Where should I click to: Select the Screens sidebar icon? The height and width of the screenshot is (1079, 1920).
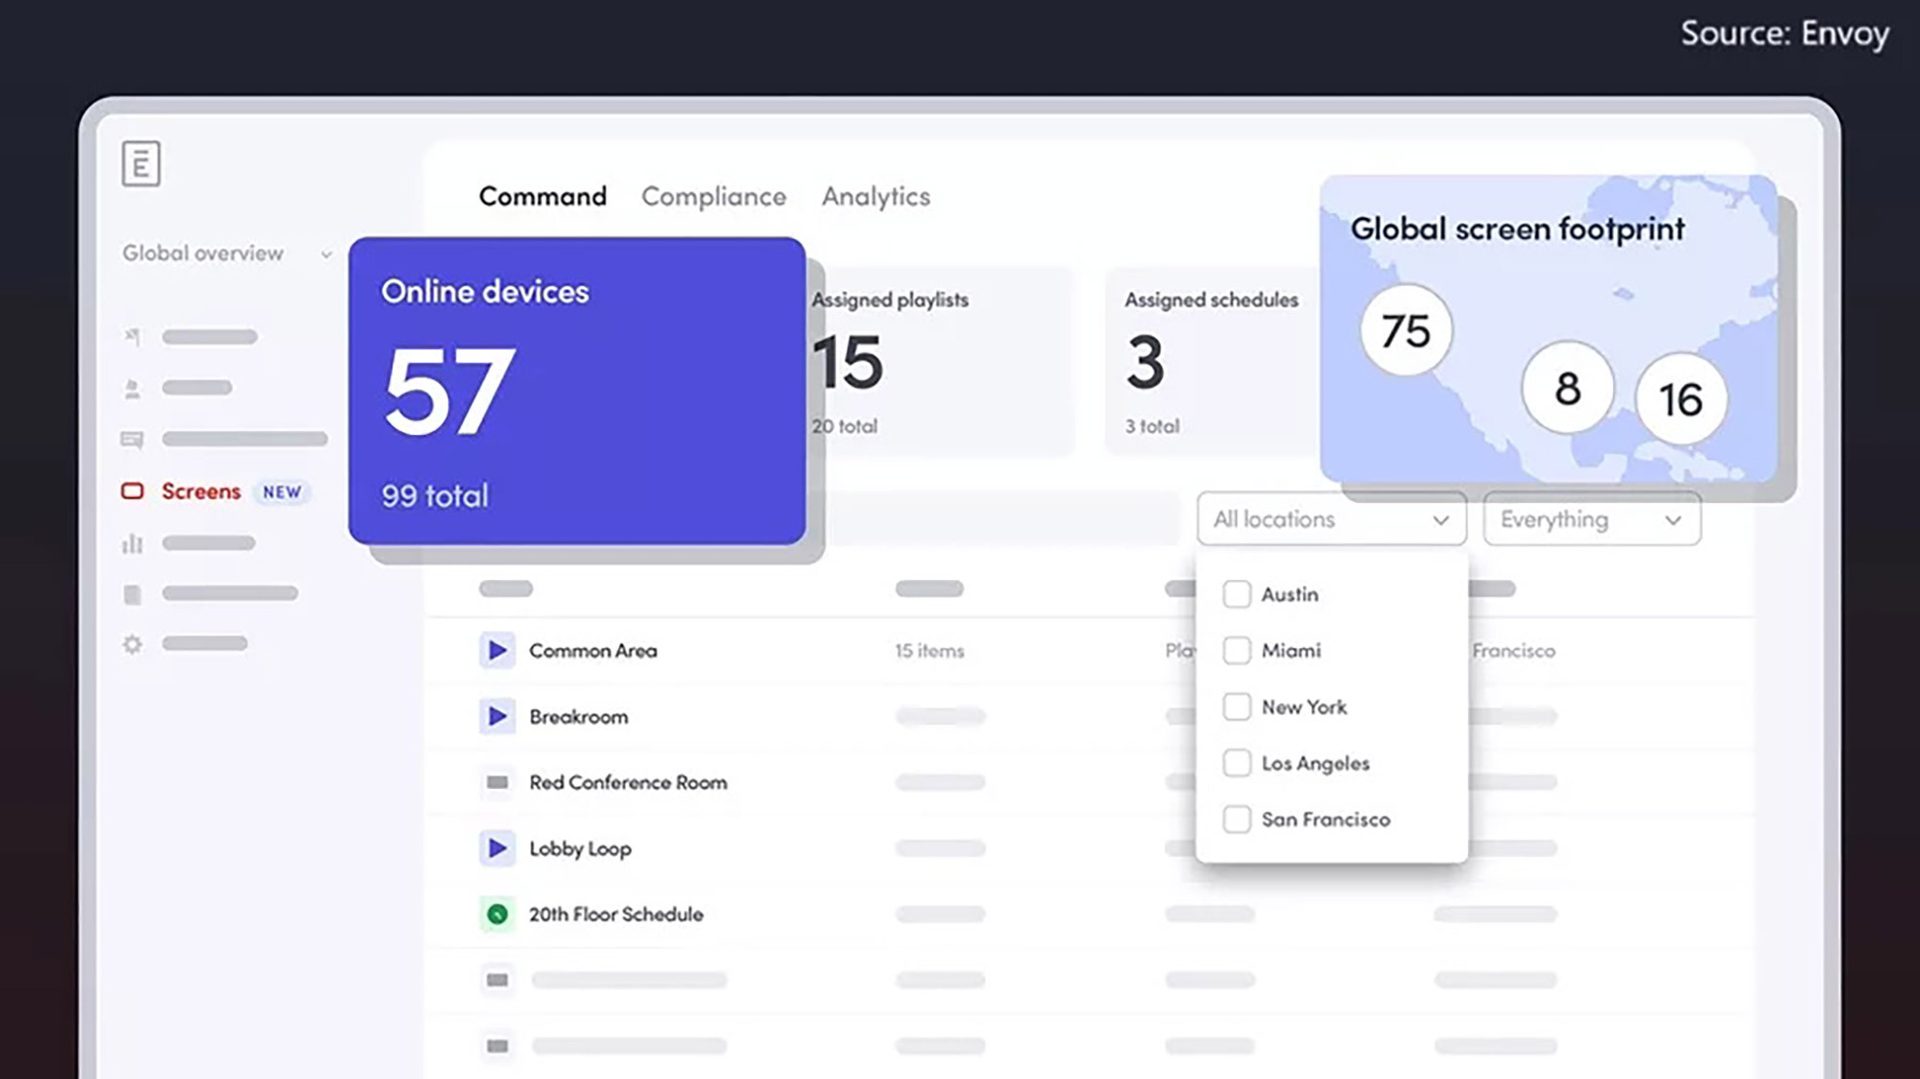click(135, 491)
